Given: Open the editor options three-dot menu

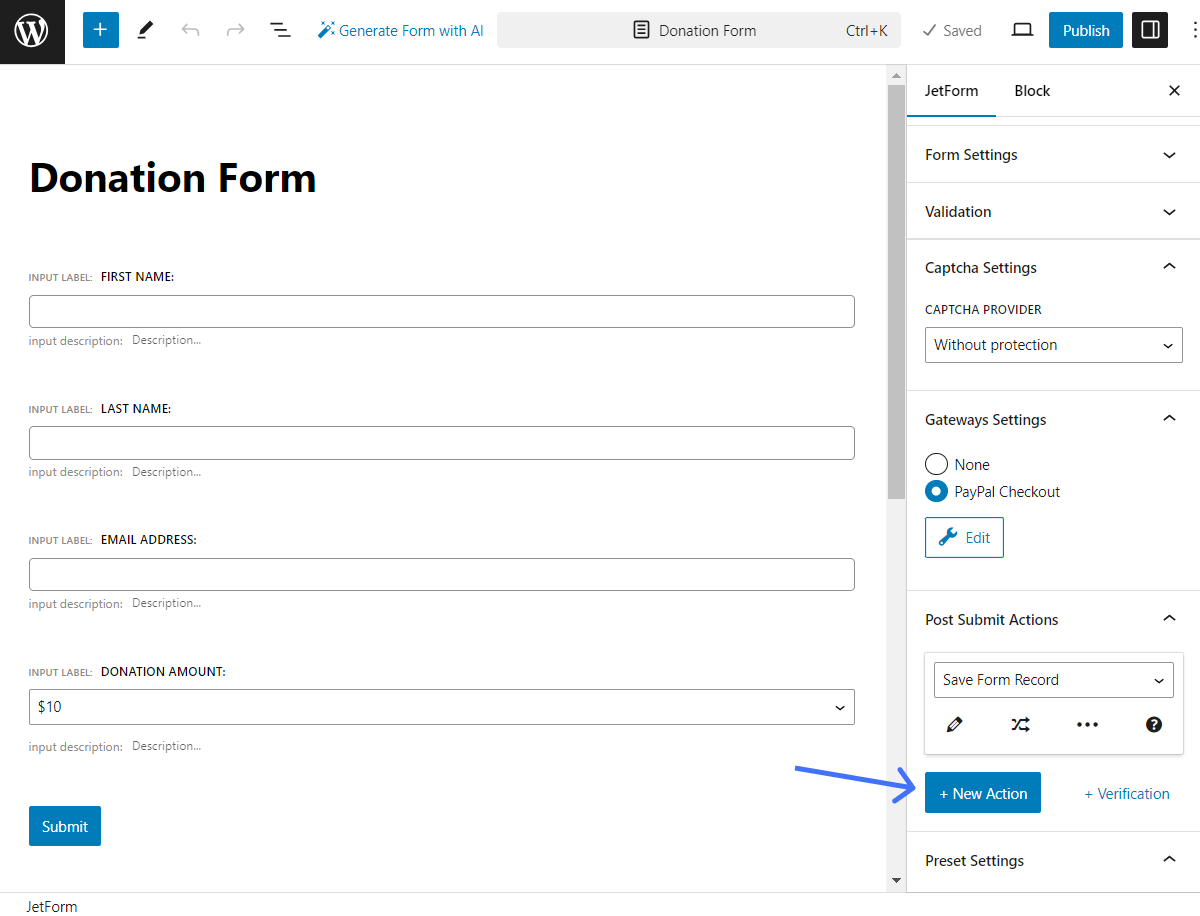Looking at the screenshot, I should (1194, 30).
